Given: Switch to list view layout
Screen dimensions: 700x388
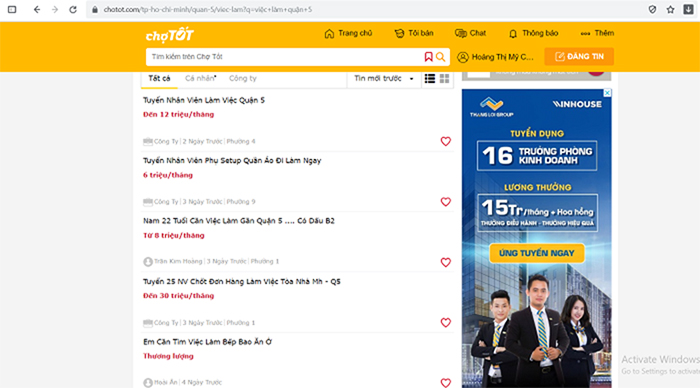Looking at the screenshot, I should 430,79.
